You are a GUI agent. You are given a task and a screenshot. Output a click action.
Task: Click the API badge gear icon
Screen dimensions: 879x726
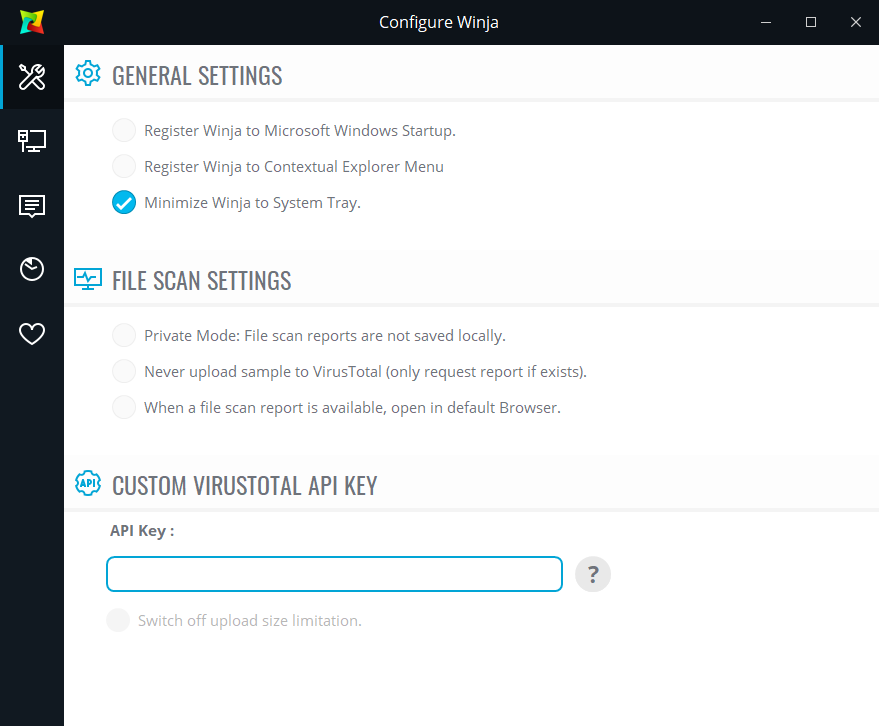[x=88, y=484]
